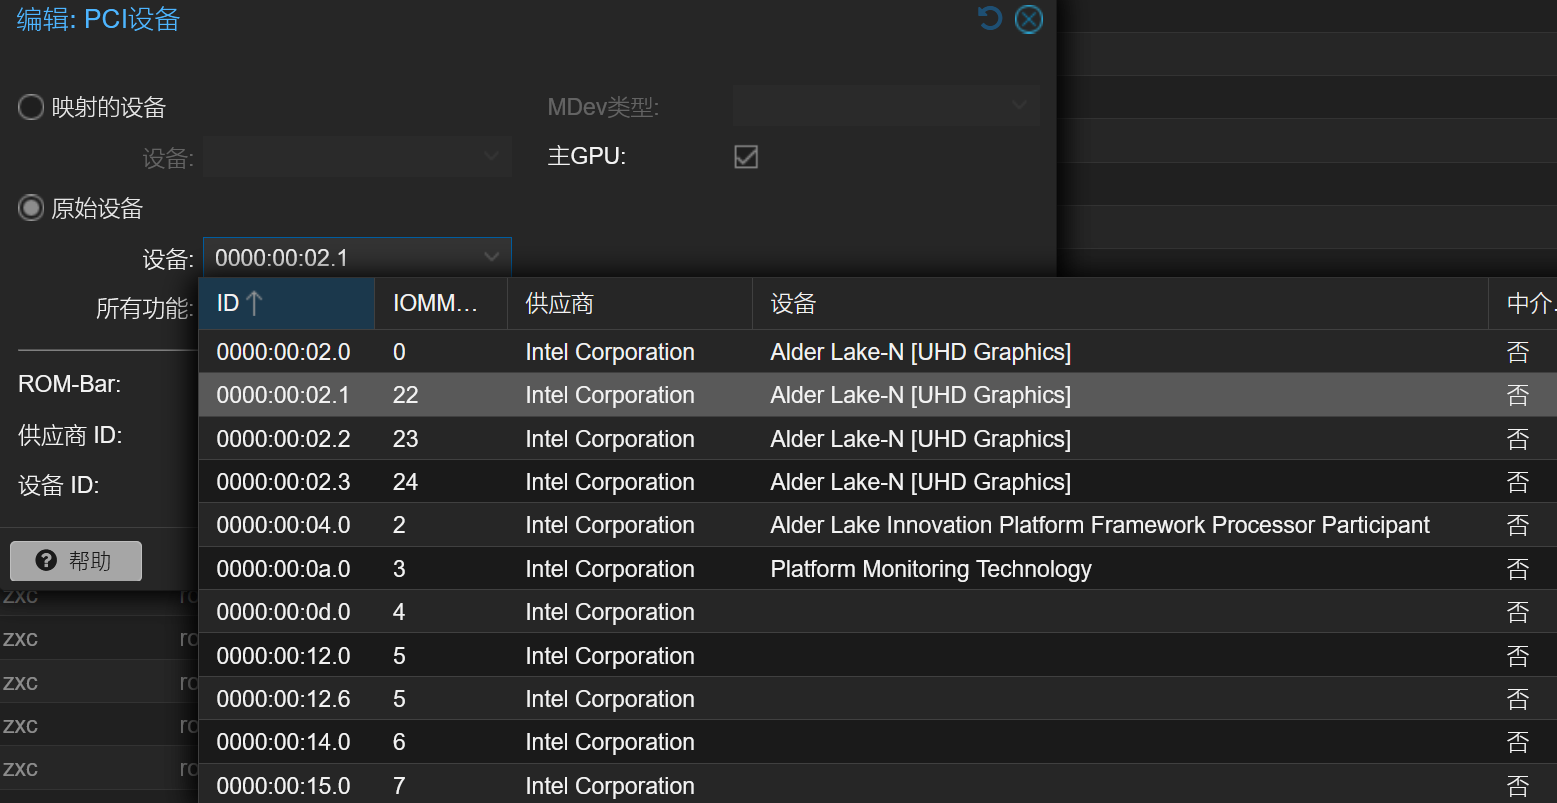Select device 0000:00:02.2
The width and height of the screenshot is (1557, 803).
click(878, 439)
